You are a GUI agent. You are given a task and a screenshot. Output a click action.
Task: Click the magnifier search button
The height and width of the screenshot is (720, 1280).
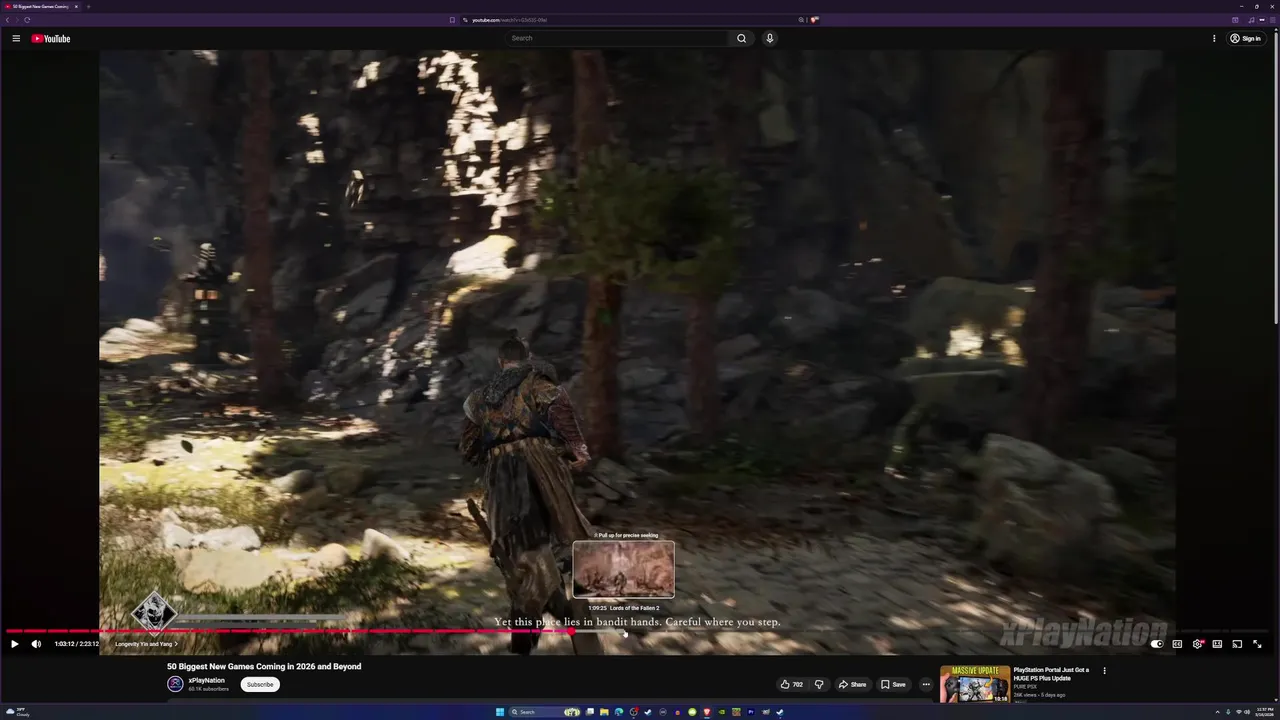[741, 38]
